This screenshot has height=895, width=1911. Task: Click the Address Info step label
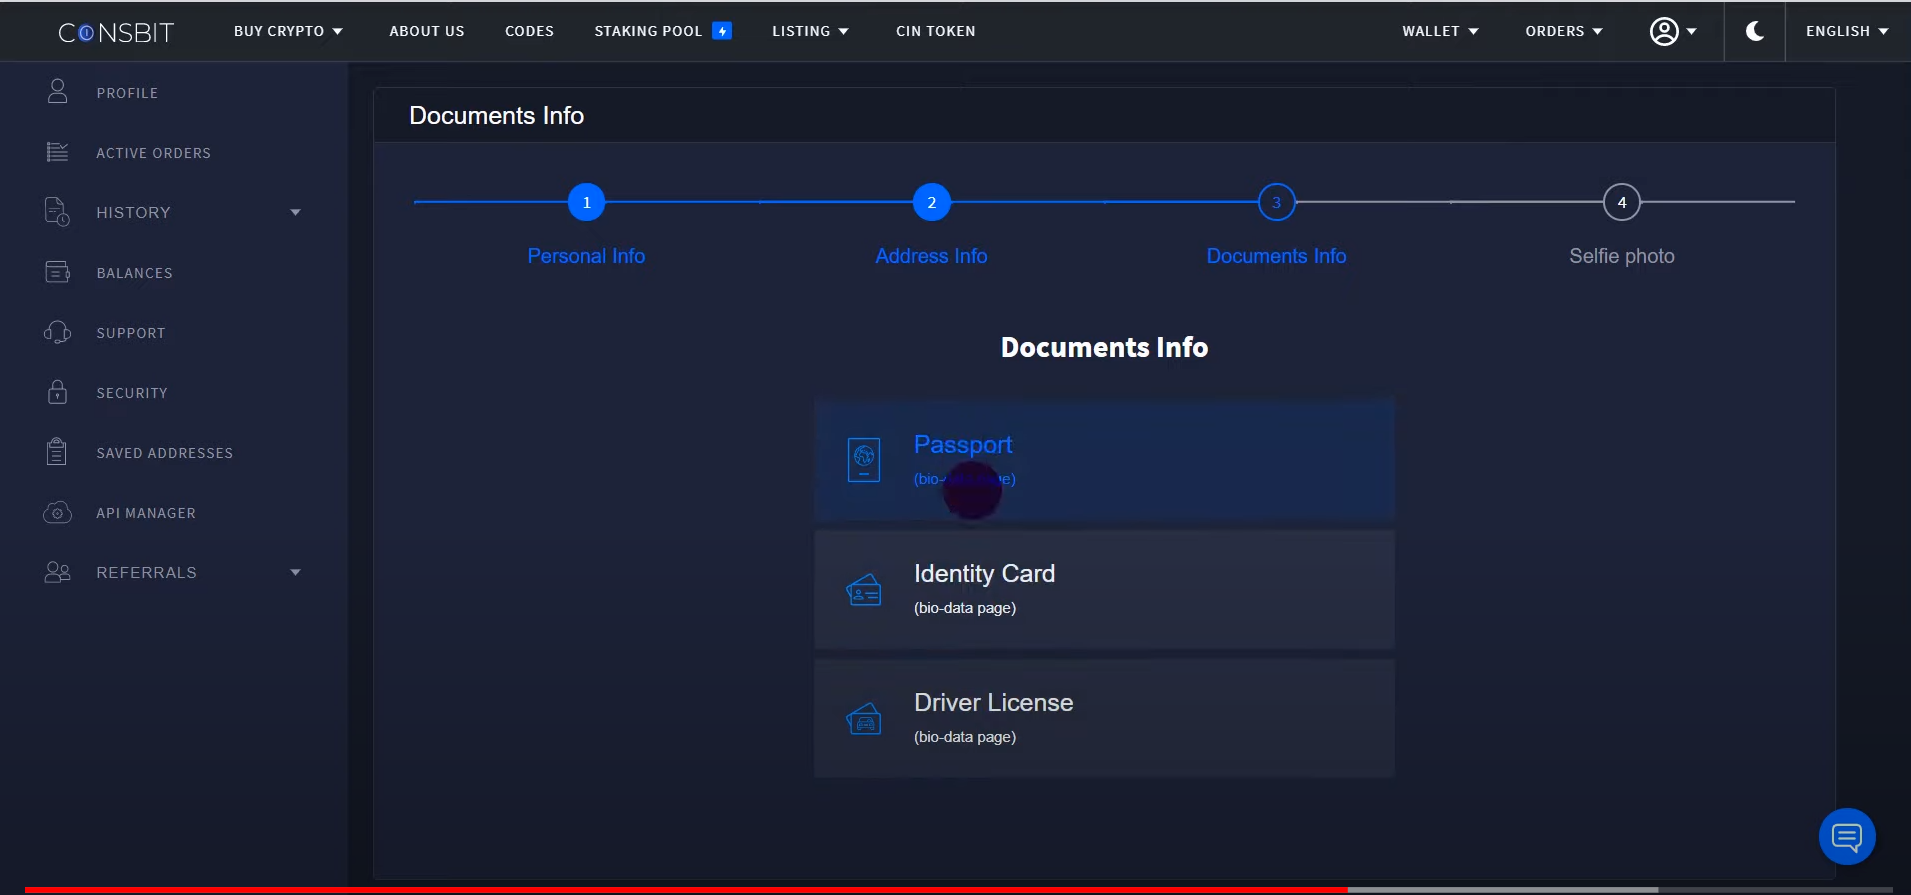(931, 256)
